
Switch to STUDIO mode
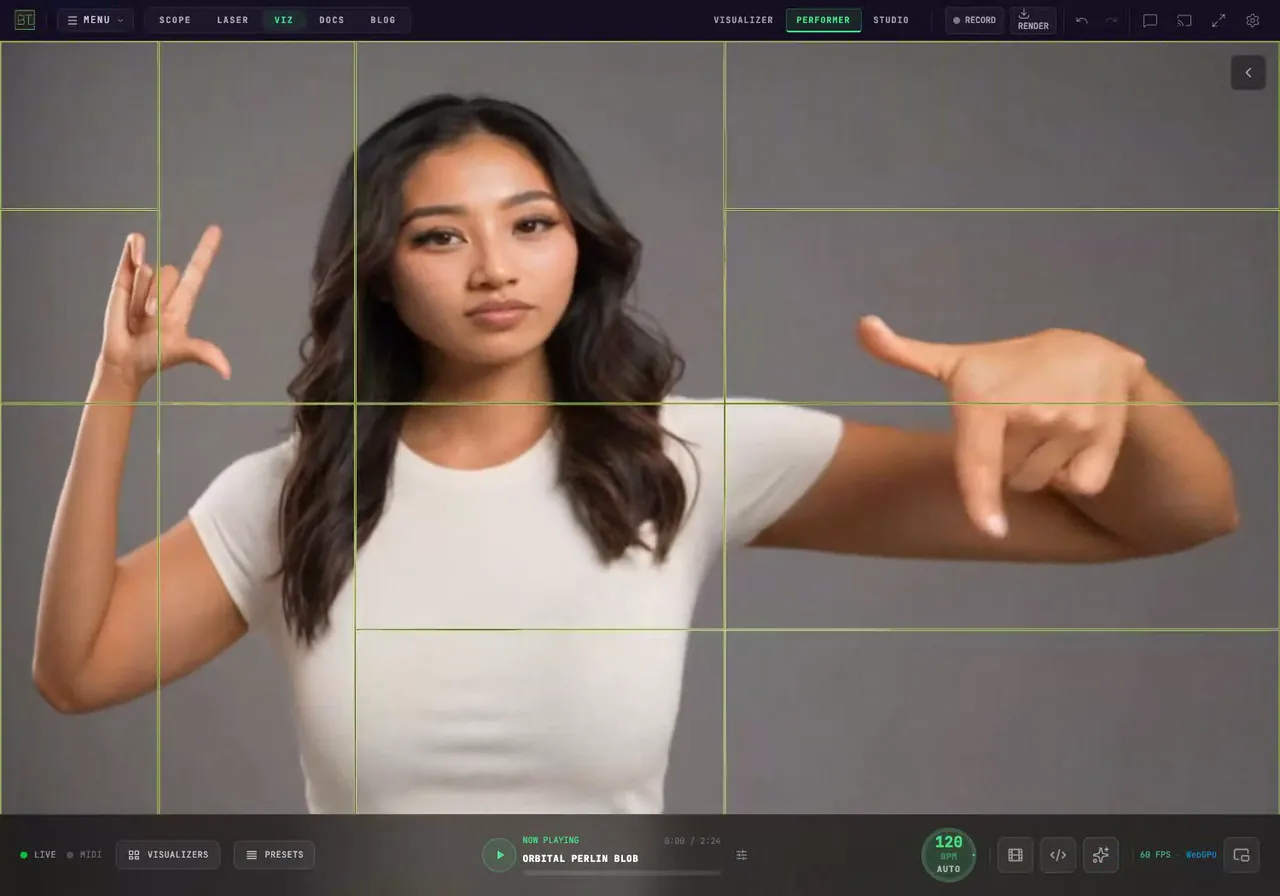891,20
